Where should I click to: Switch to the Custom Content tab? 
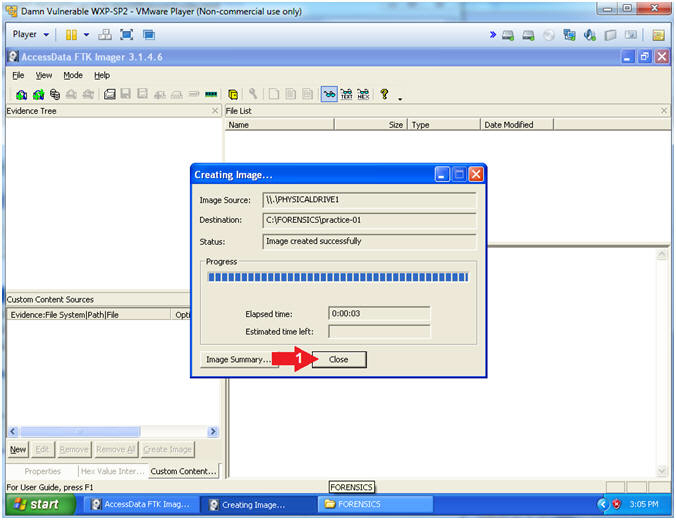tap(183, 471)
